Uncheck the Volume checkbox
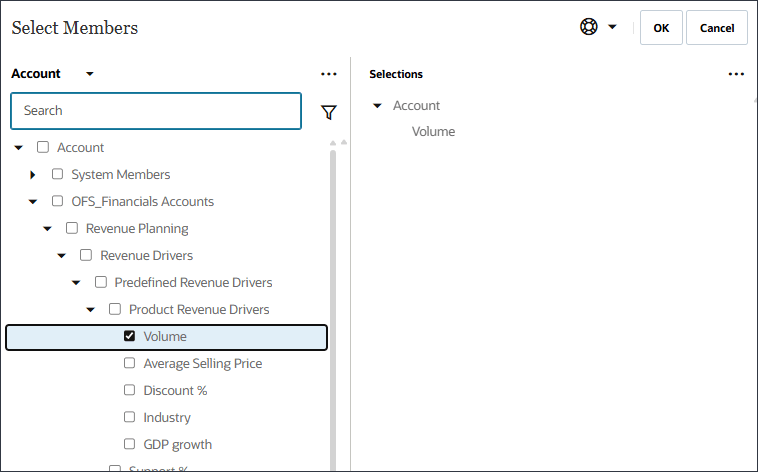 click(x=129, y=336)
